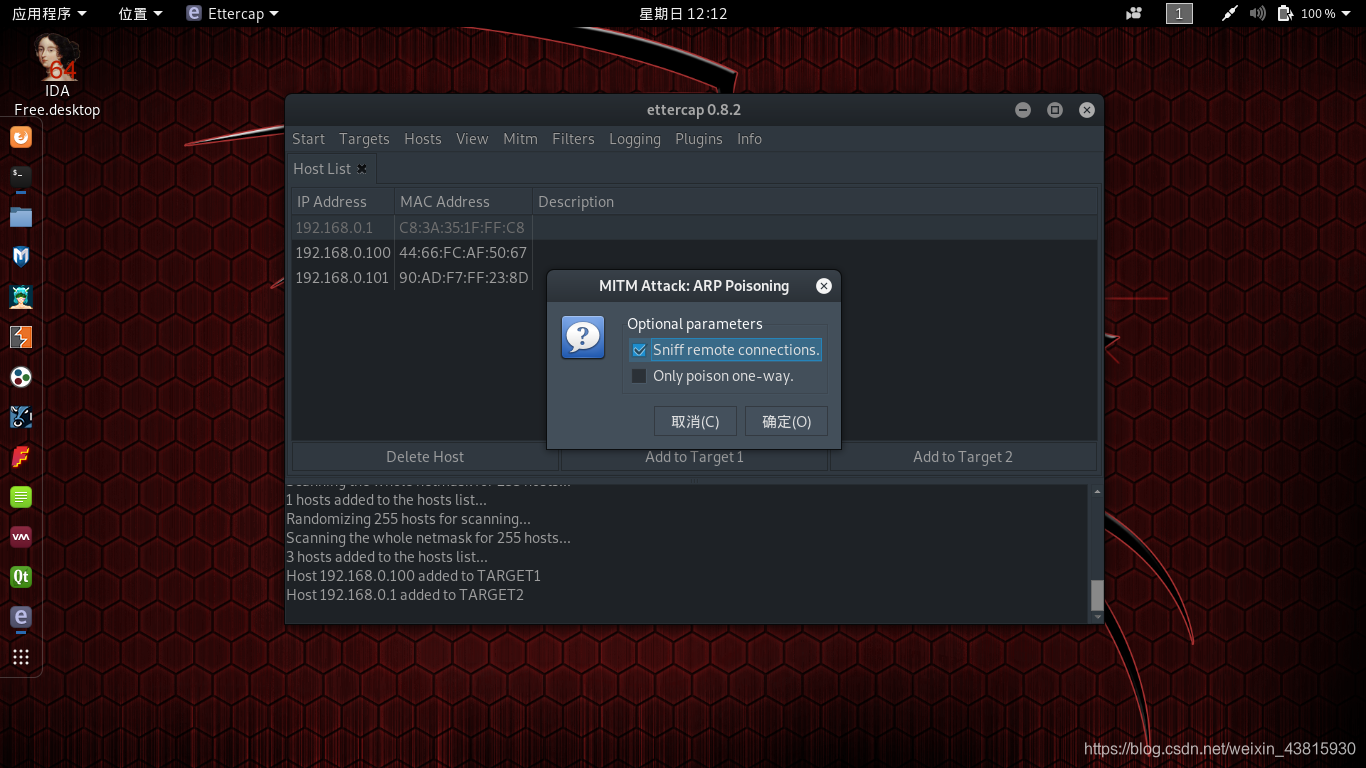Open the 应用程序 applications menu
The width and height of the screenshot is (1366, 768).
(x=49, y=13)
